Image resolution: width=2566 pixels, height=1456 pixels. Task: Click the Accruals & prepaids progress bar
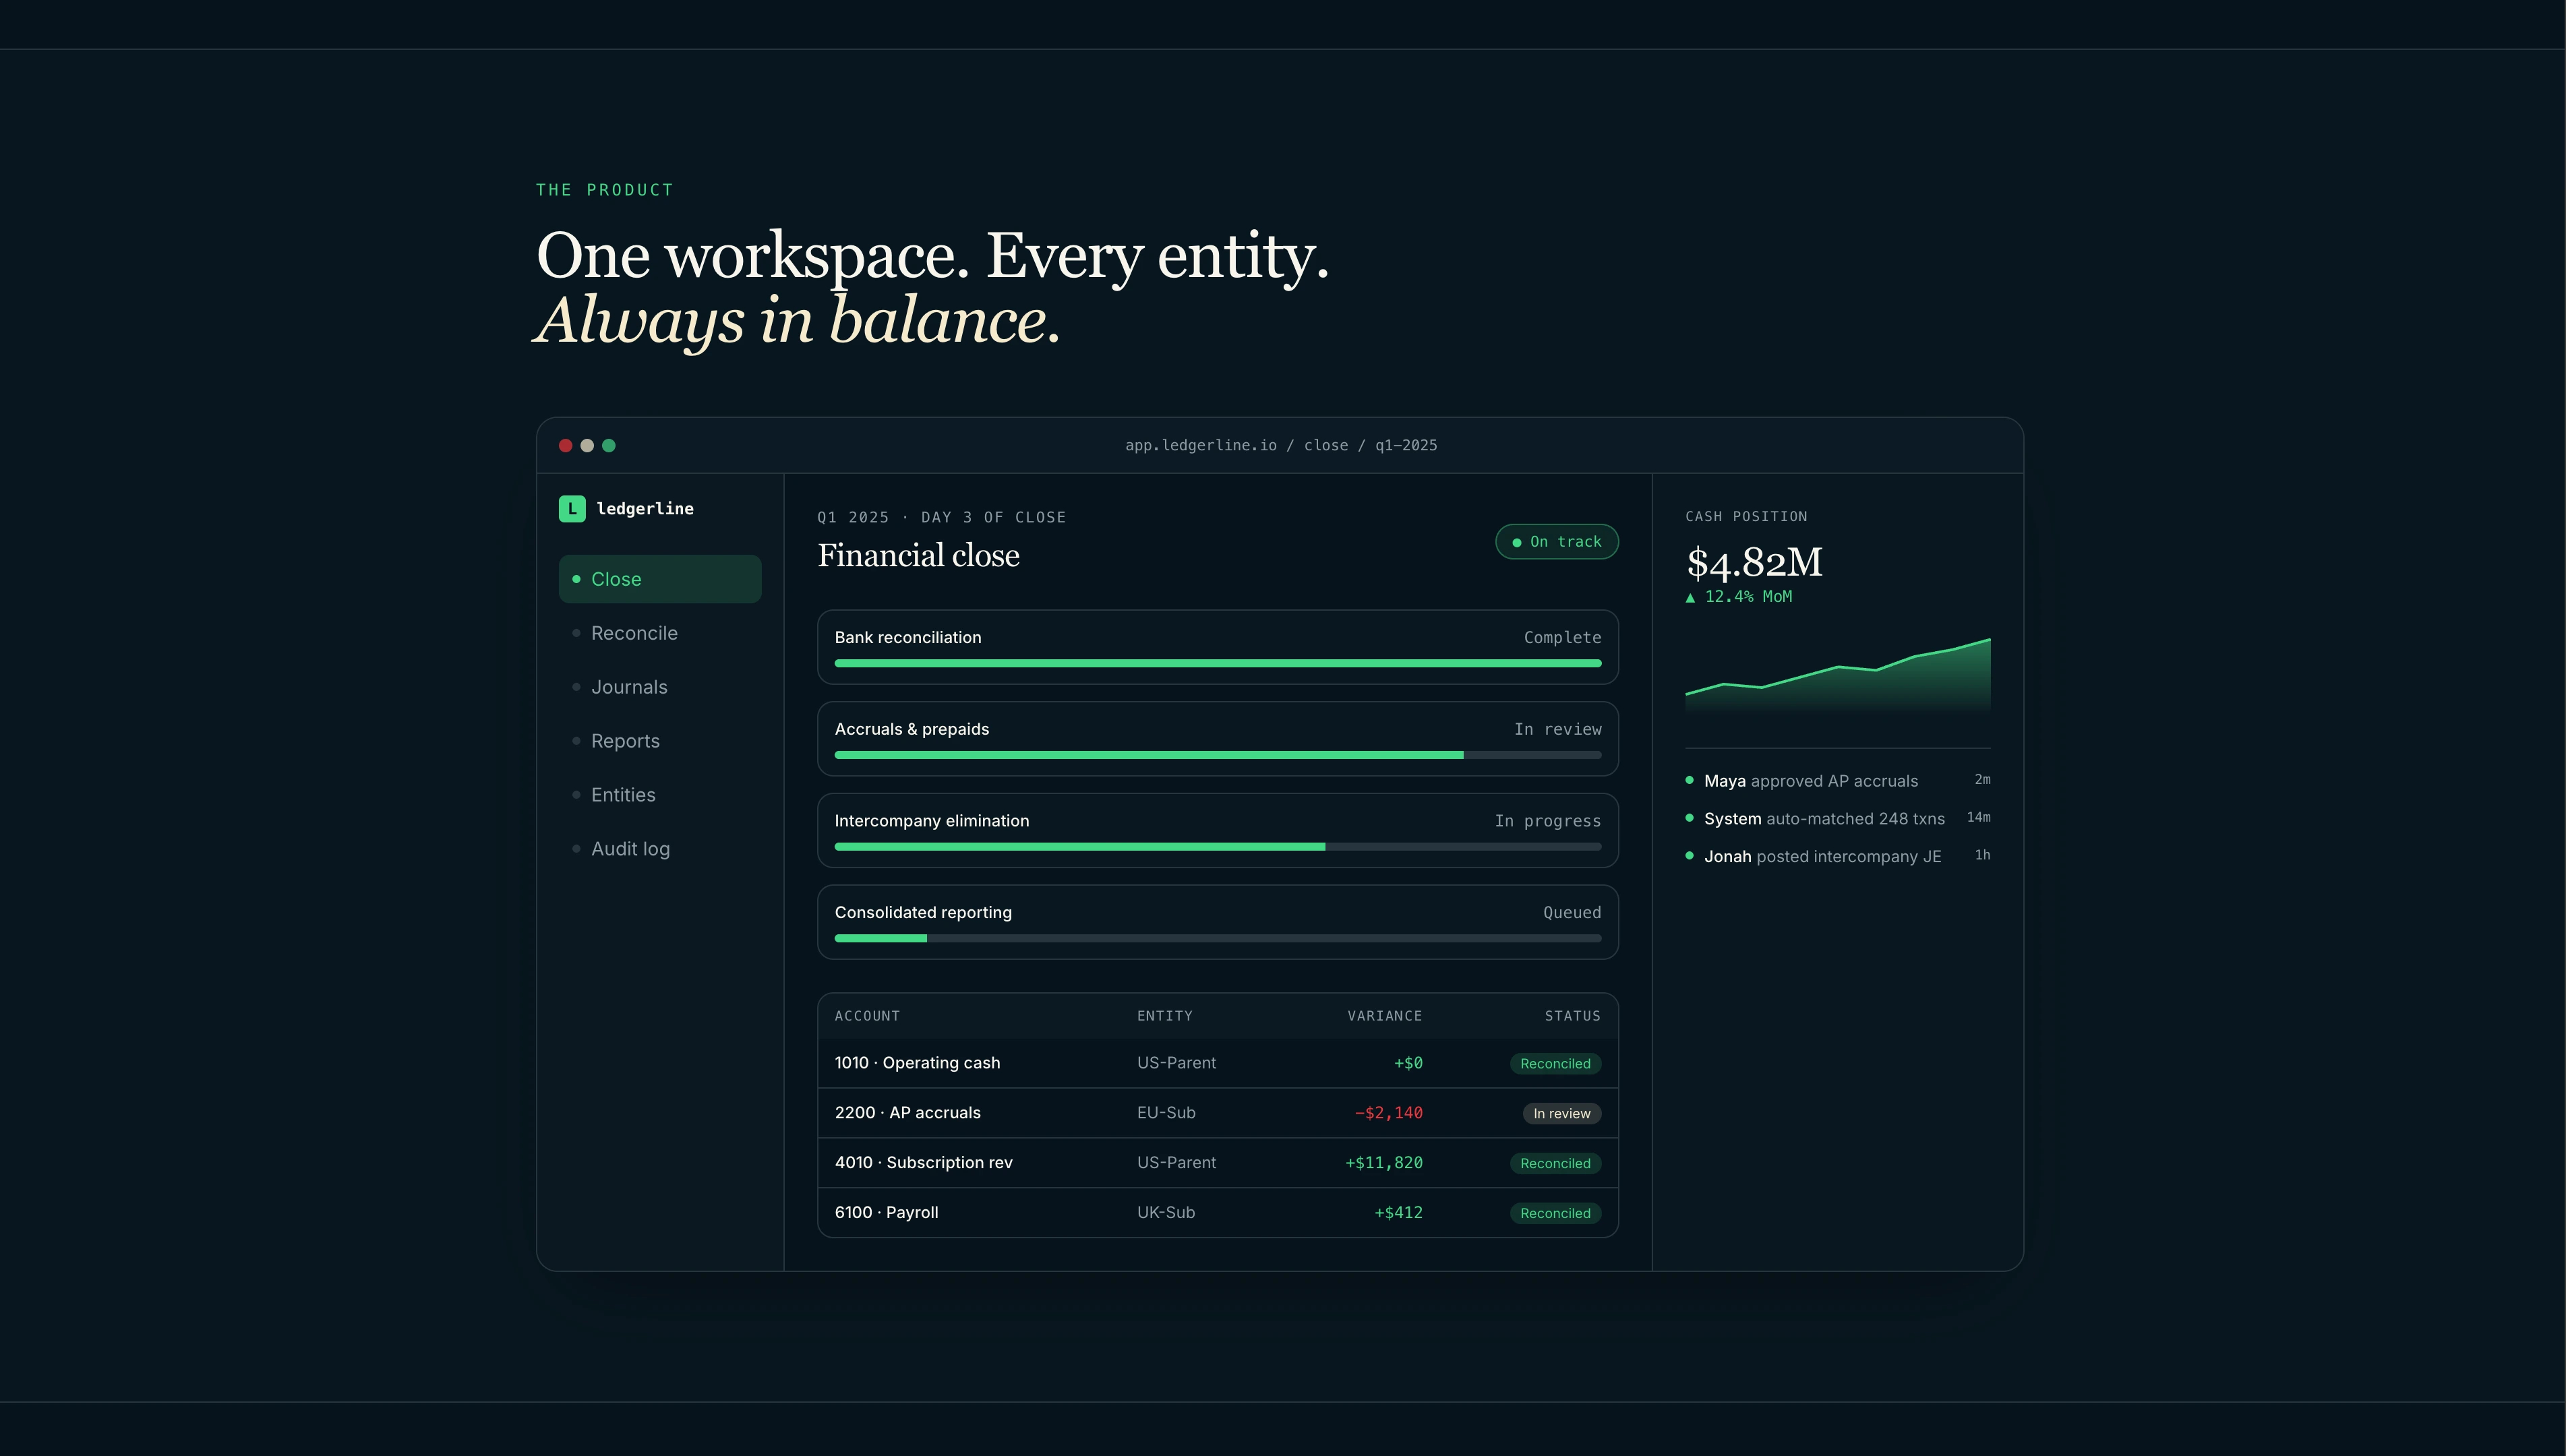[1218, 755]
